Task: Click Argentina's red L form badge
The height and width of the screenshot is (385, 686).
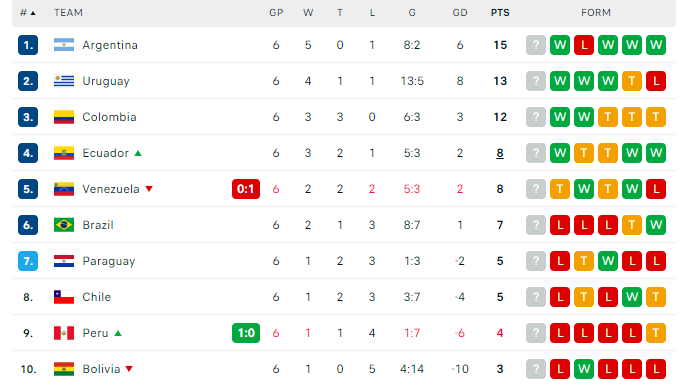Action: 584,45
